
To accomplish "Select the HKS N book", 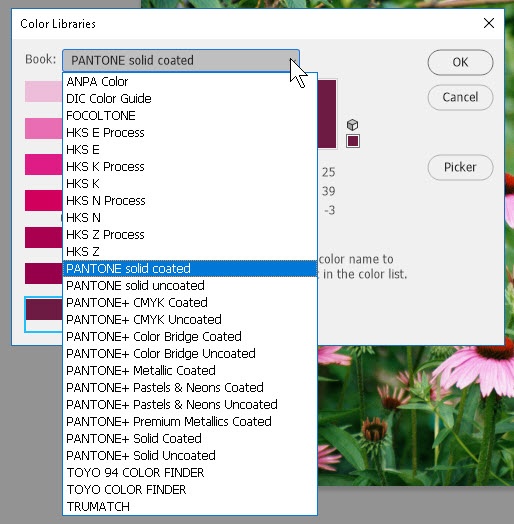I will 190,218.
